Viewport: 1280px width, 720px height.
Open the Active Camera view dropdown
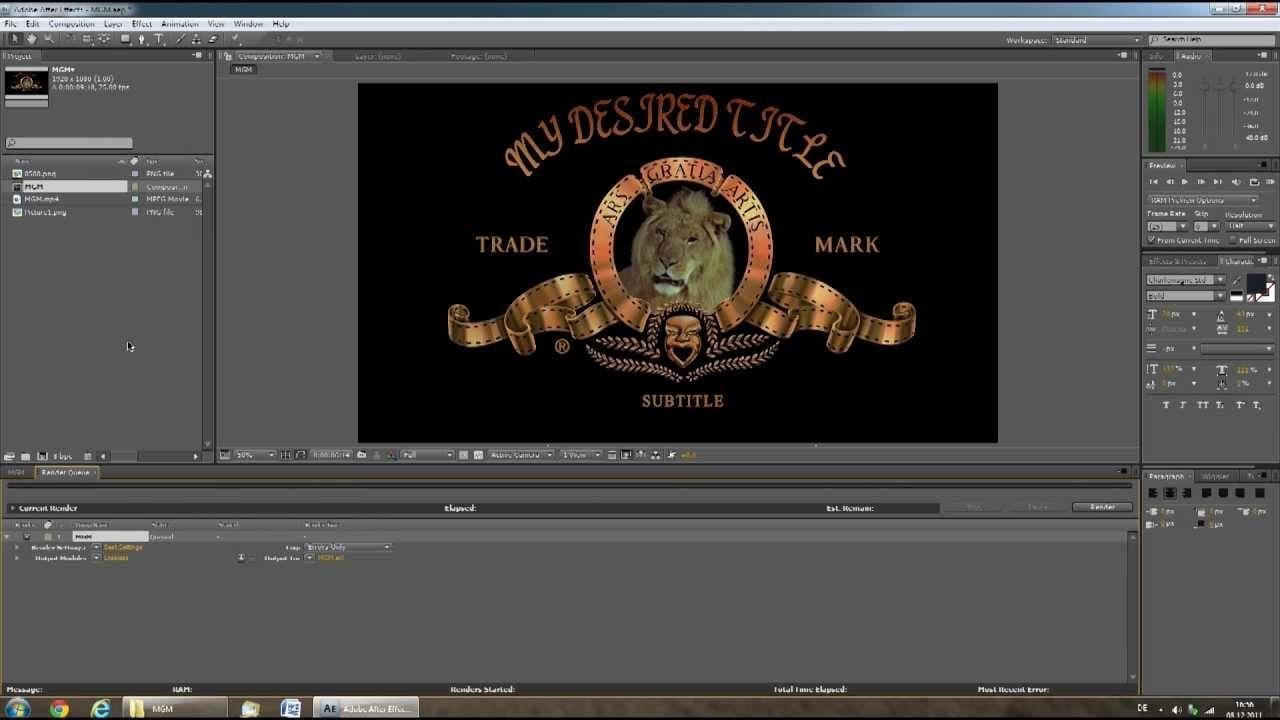(520, 455)
